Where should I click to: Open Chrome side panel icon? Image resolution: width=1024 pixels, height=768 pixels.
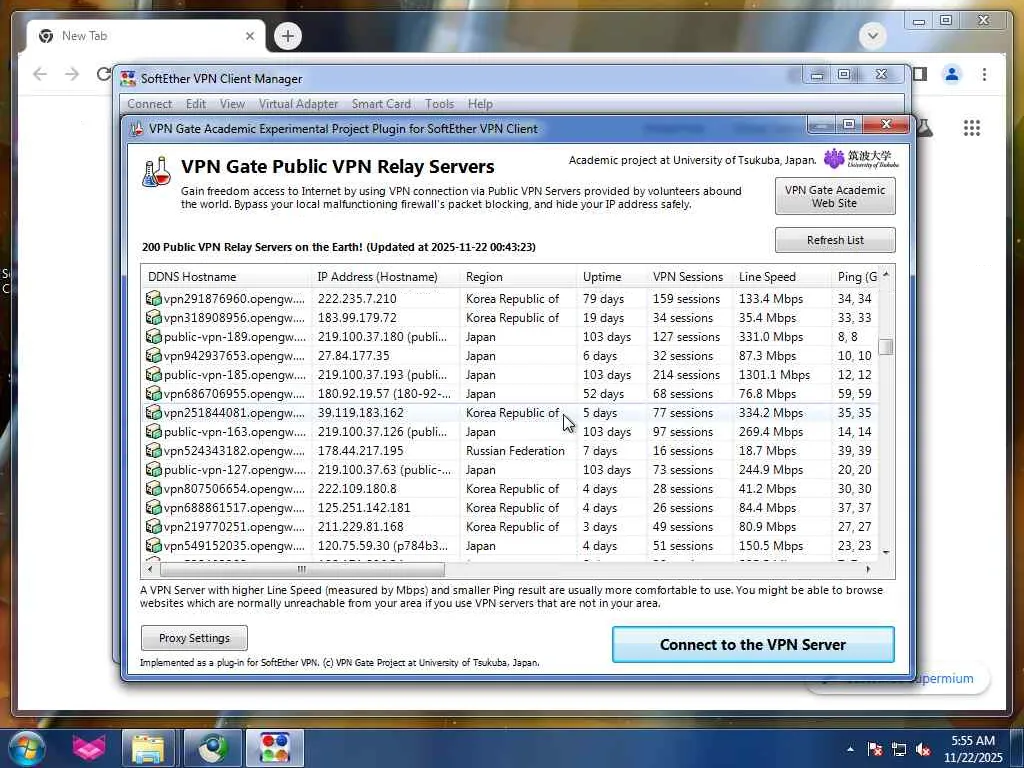click(x=920, y=74)
